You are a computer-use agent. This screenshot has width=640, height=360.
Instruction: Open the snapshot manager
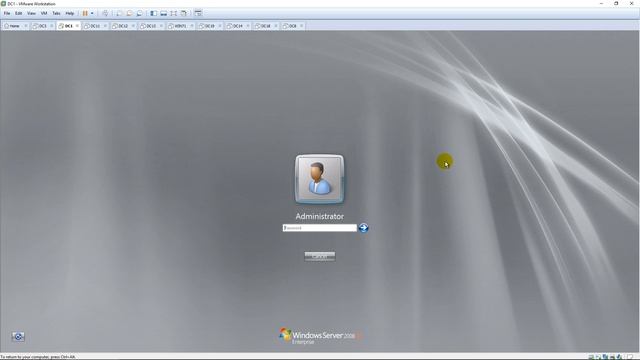[x=140, y=13]
